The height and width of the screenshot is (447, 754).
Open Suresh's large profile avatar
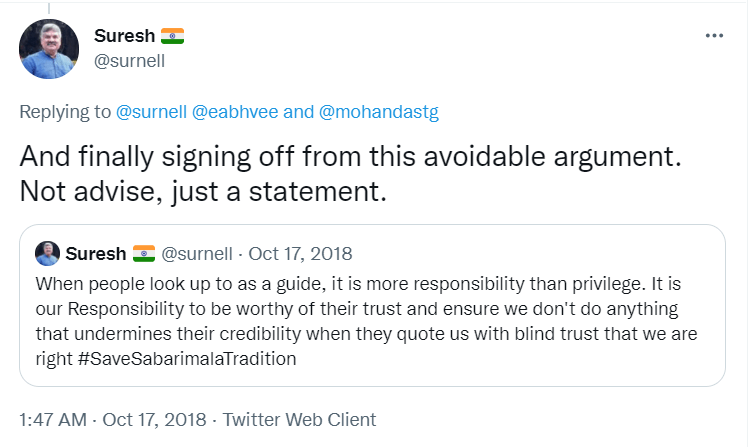(50, 49)
